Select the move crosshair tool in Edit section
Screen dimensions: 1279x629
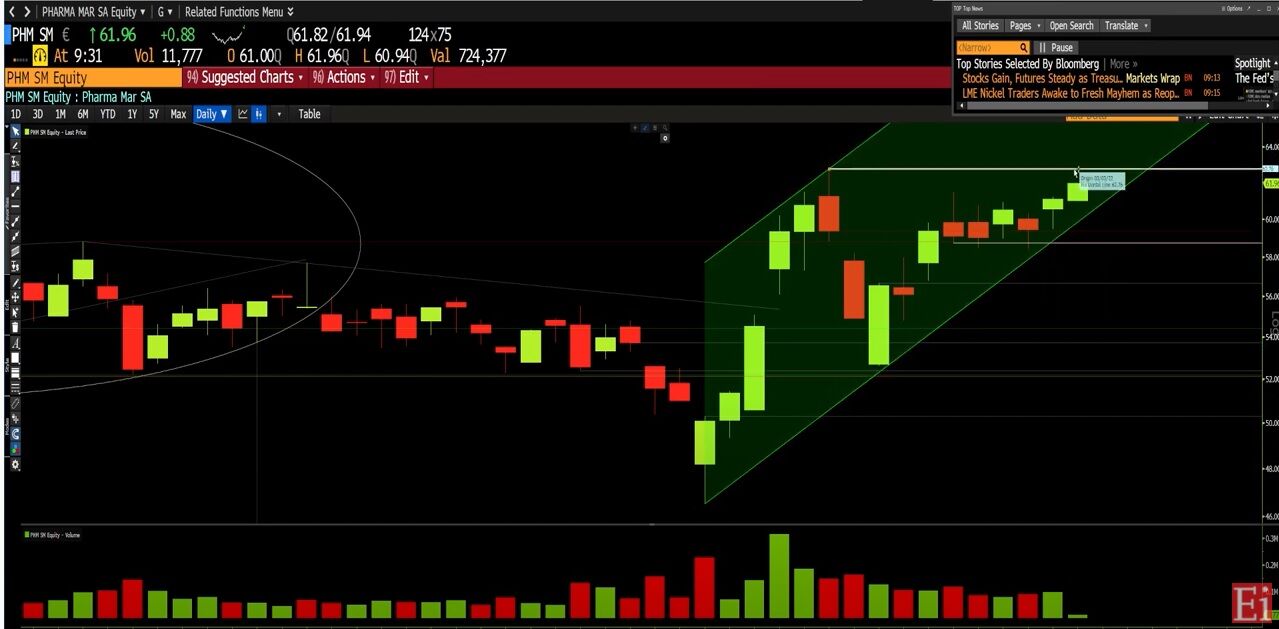[x=15, y=298]
